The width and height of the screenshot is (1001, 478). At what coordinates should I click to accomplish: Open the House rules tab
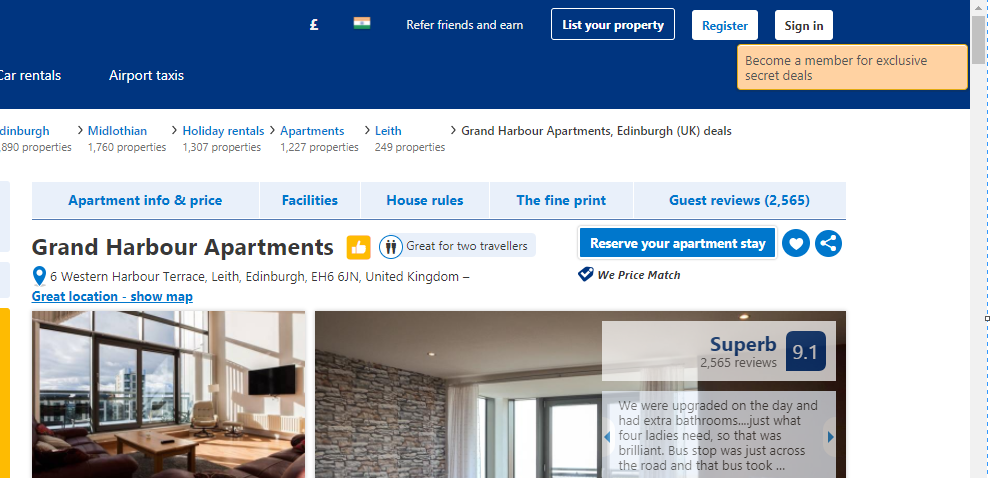point(425,200)
